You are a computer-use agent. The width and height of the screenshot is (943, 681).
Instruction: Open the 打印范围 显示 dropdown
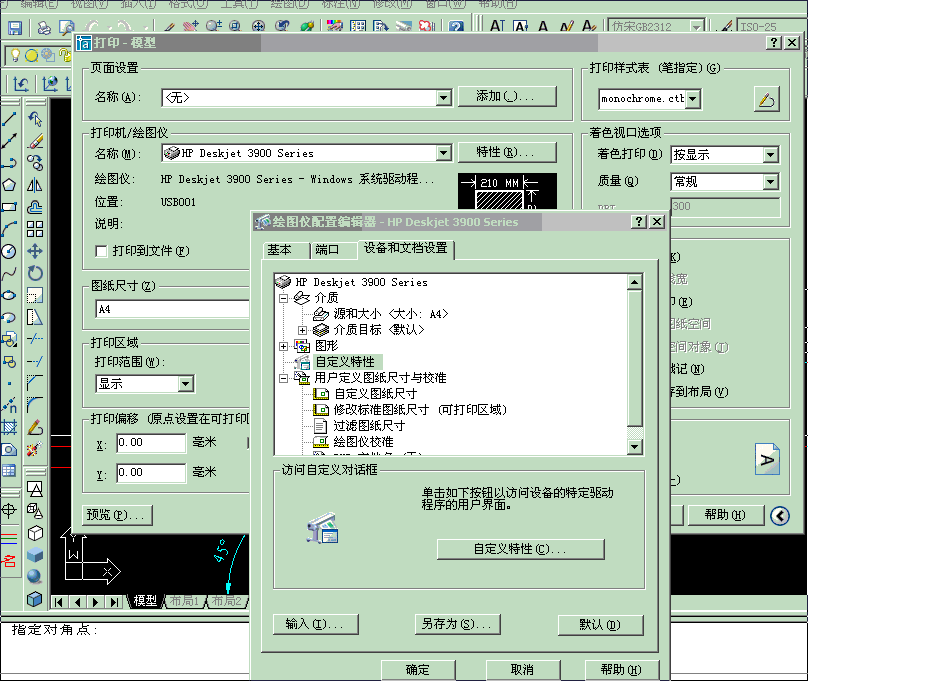pyautogui.click(x=185, y=384)
